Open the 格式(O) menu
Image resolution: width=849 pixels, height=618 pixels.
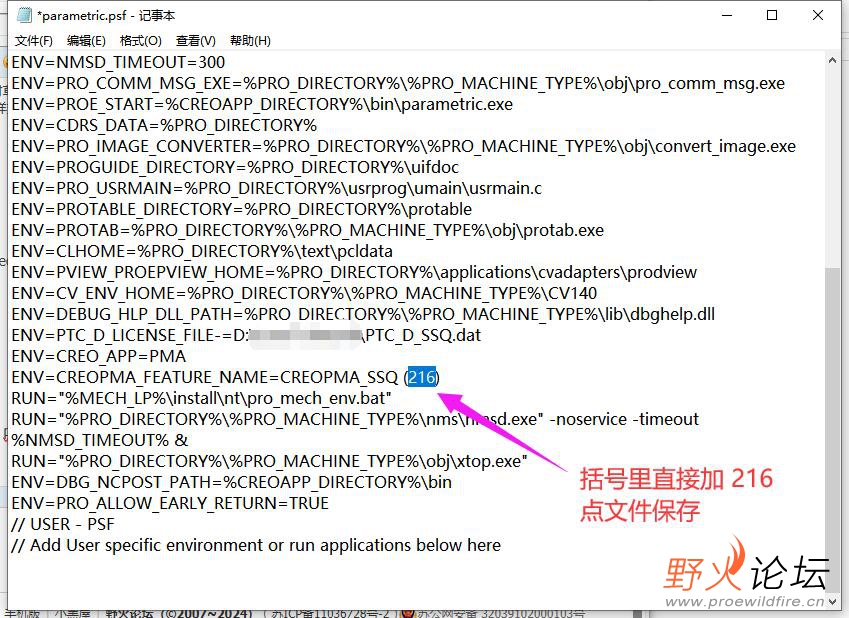click(x=141, y=41)
